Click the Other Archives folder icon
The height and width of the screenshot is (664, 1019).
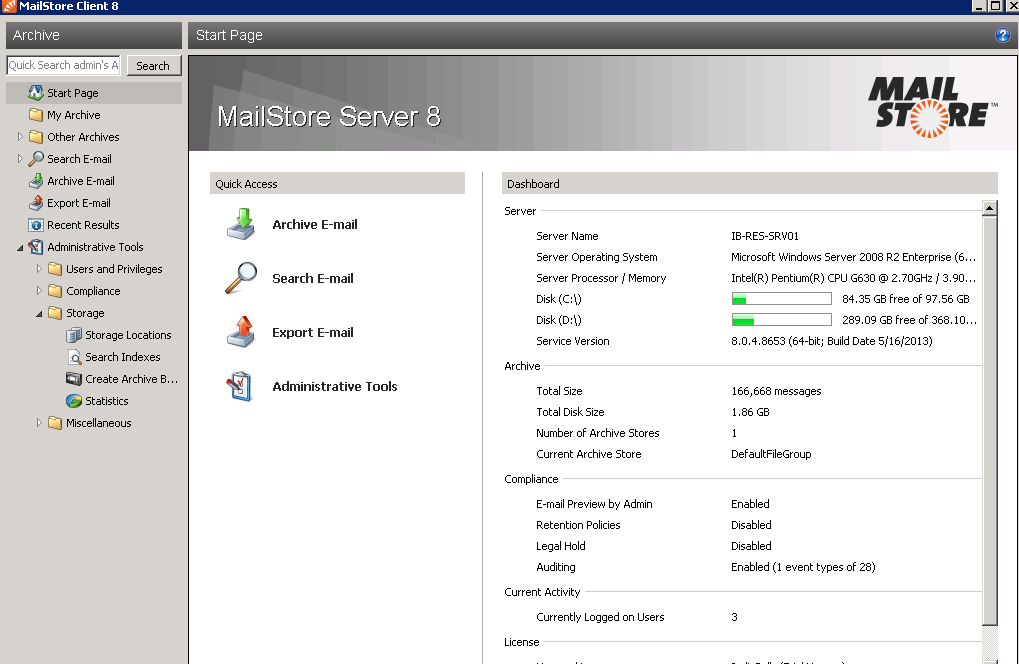[36, 137]
